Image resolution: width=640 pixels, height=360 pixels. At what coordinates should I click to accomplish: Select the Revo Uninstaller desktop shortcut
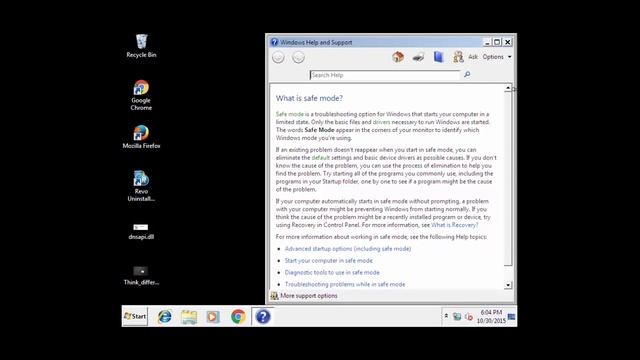pos(141,186)
